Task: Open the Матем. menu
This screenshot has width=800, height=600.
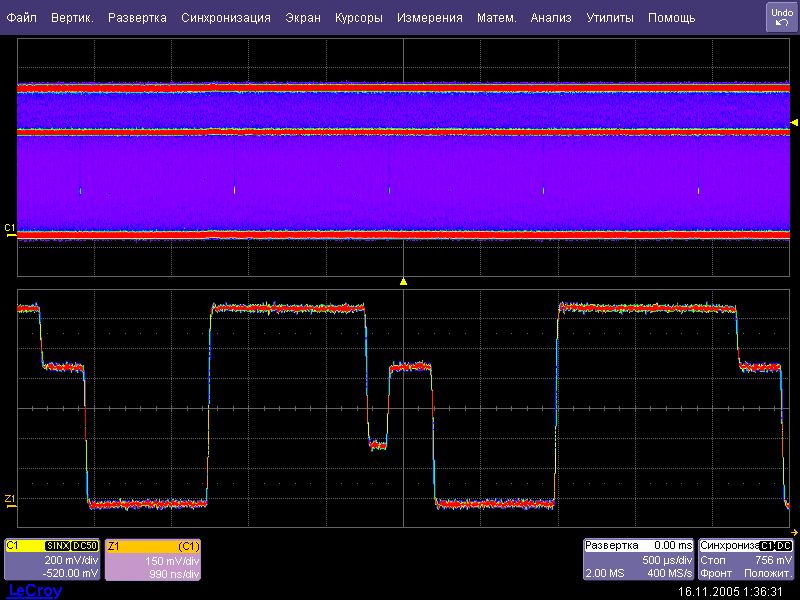Action: (x=496, y=18)
